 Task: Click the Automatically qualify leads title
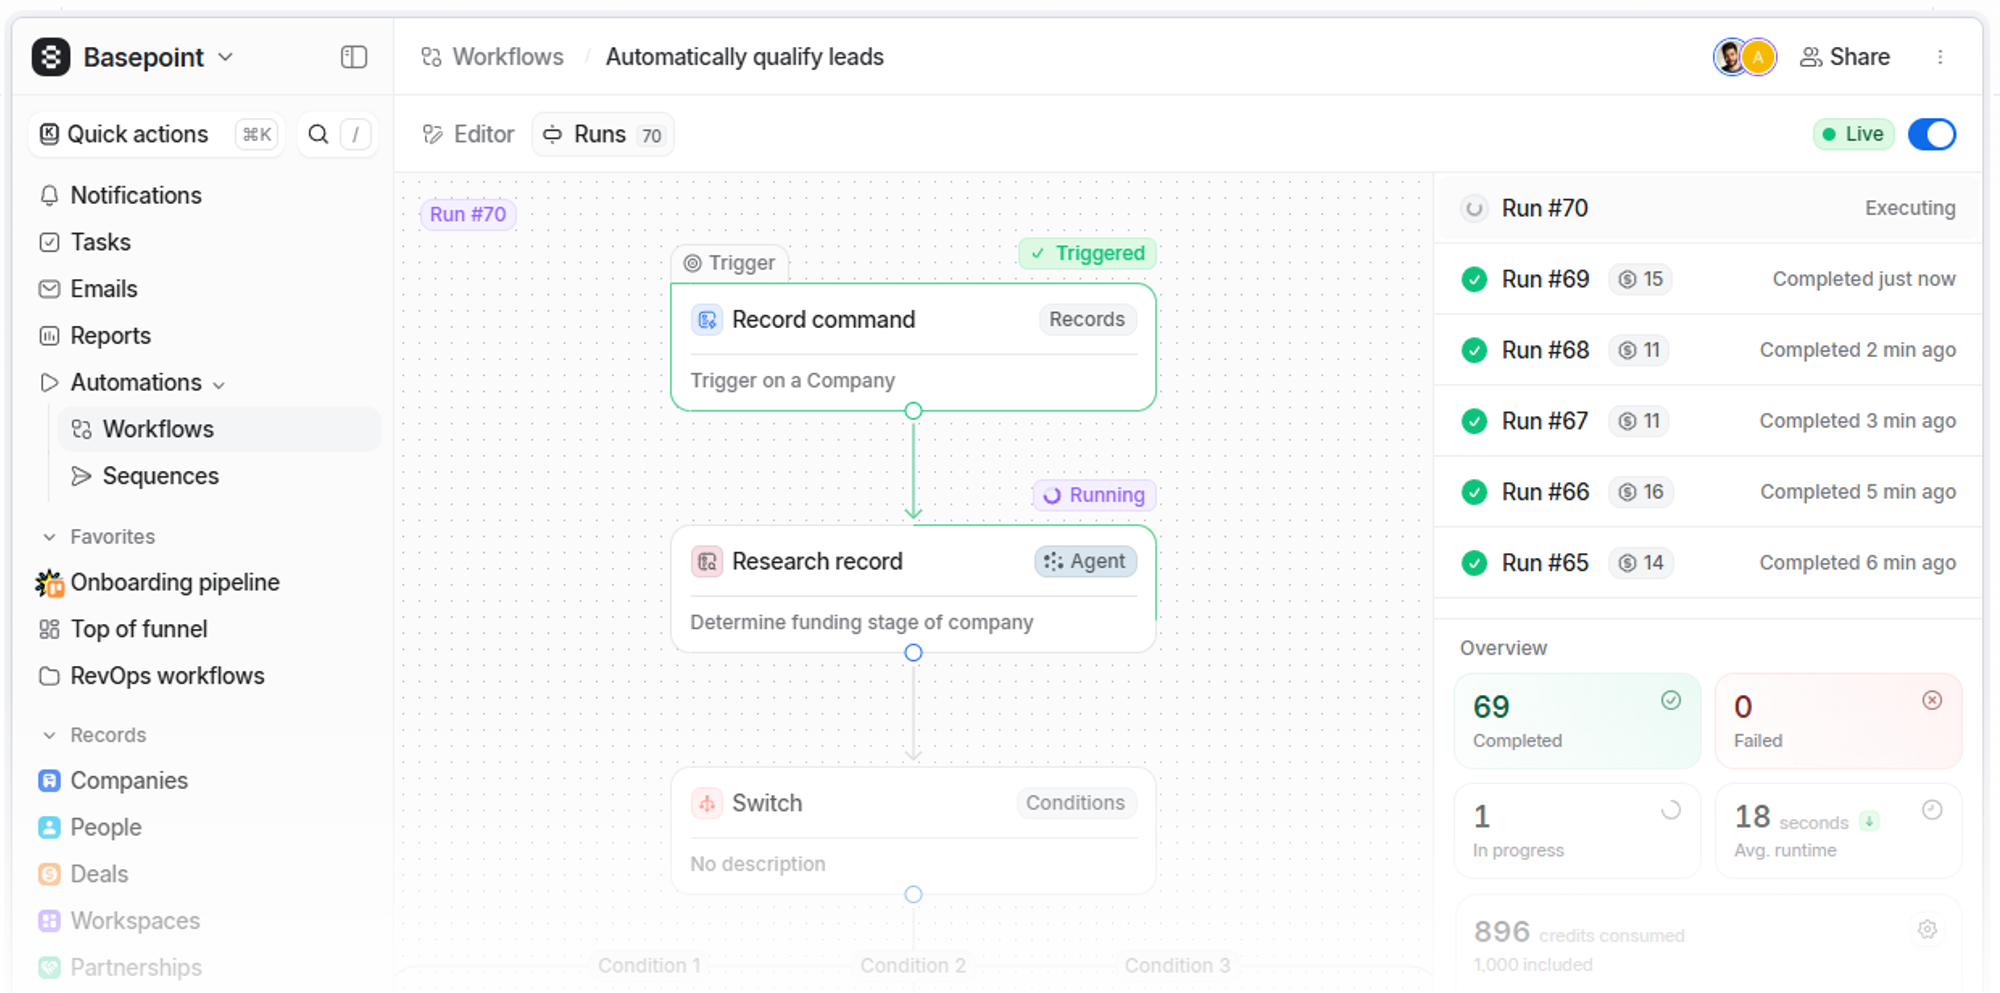[745, 57]
